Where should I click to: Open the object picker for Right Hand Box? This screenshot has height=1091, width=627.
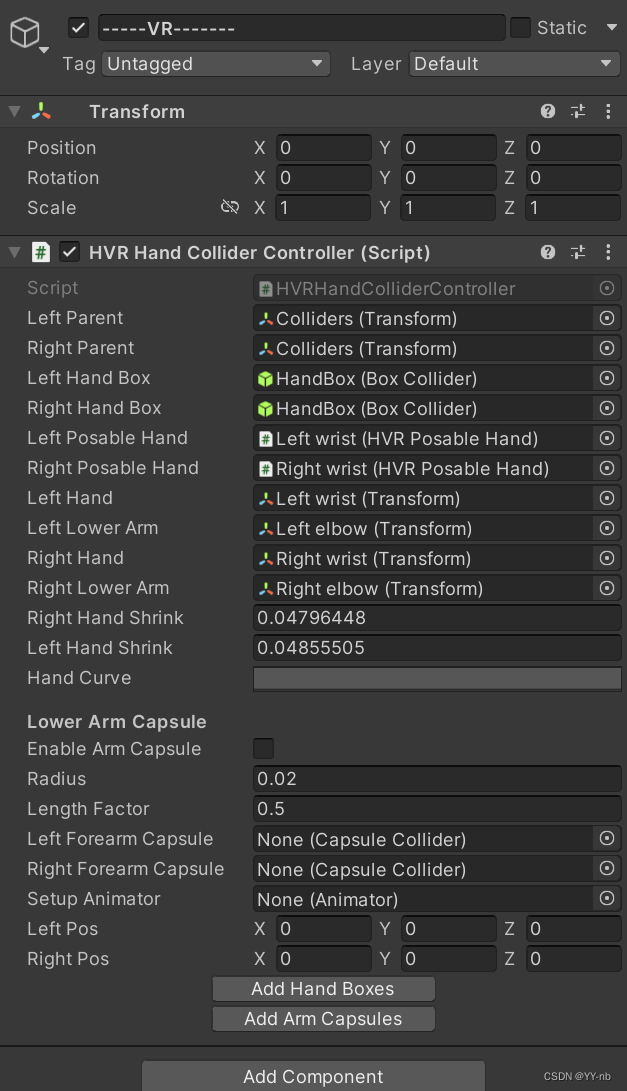tap(608, 408)
